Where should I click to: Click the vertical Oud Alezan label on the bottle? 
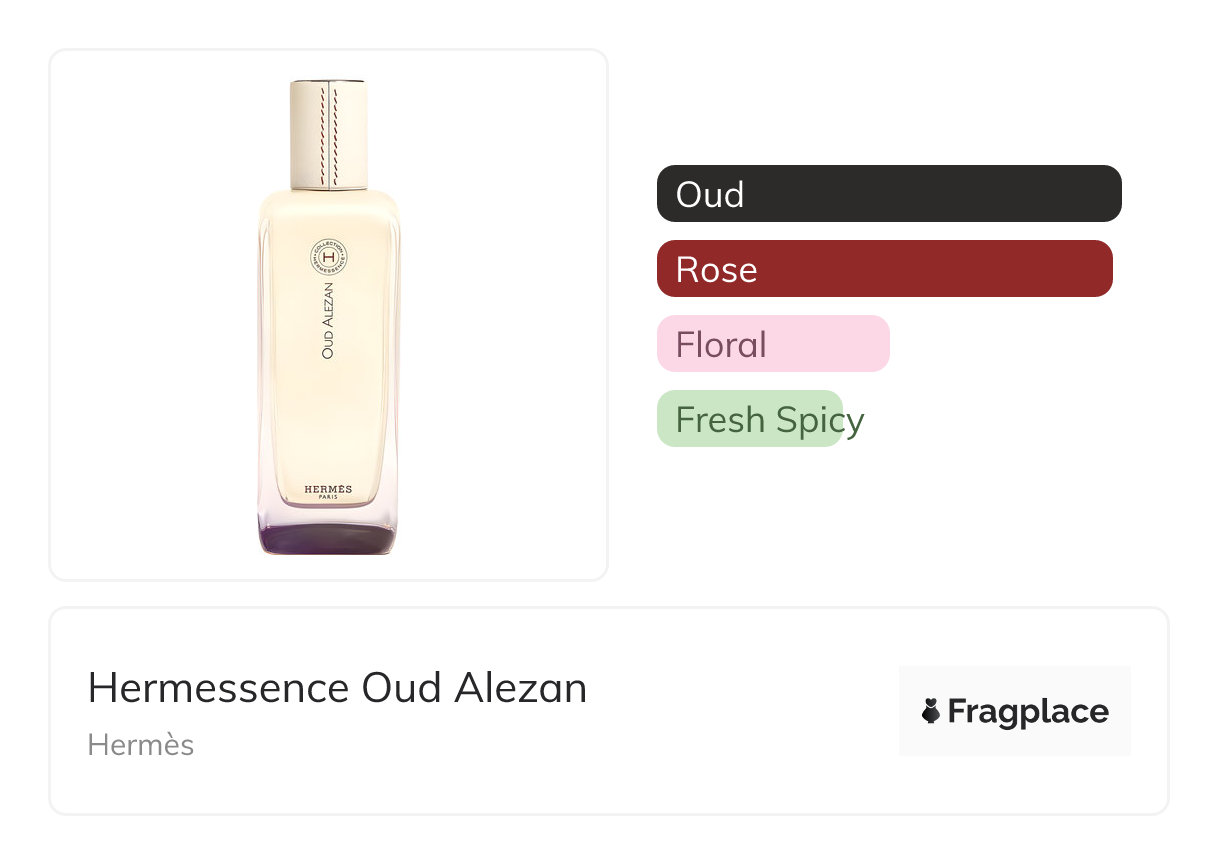tap(328, 320)
